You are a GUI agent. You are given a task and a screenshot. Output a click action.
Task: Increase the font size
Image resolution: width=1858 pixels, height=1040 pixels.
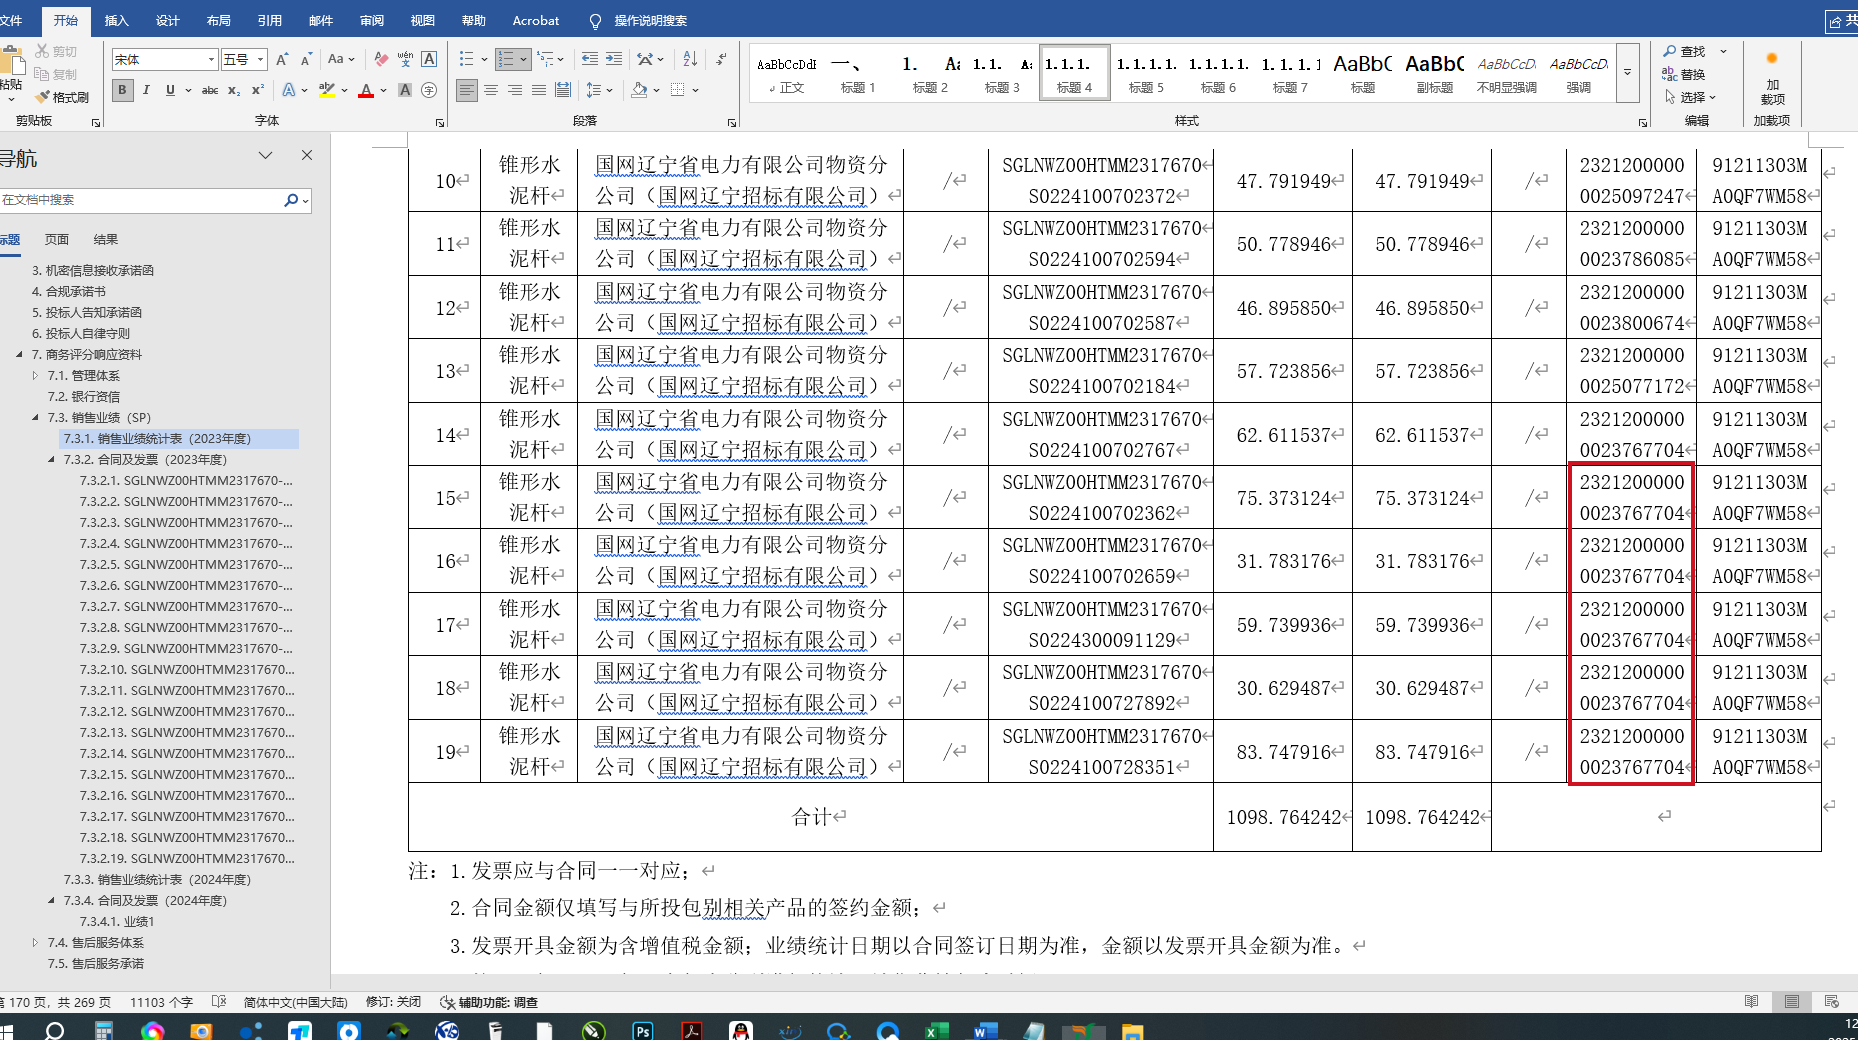(x=282, y=60)
